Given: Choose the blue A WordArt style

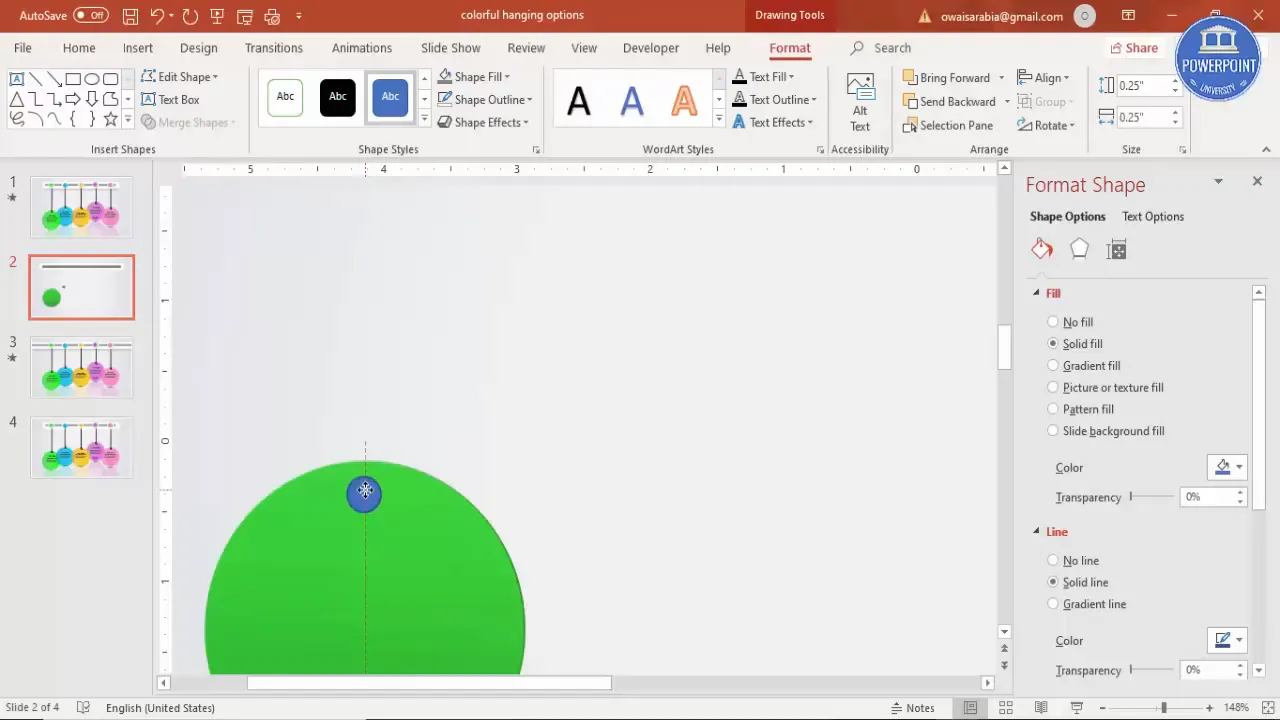Looking at the screenshot, I should point(632,100).
